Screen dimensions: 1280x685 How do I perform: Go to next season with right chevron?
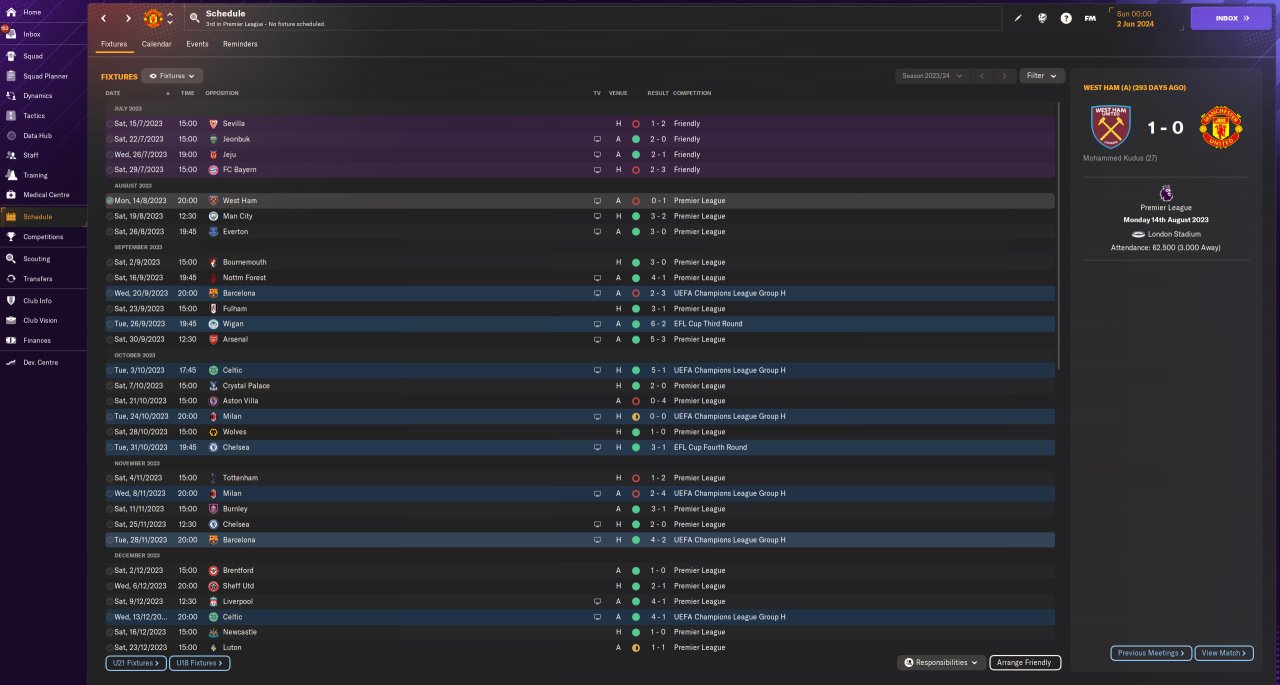tap(1005, 76)
